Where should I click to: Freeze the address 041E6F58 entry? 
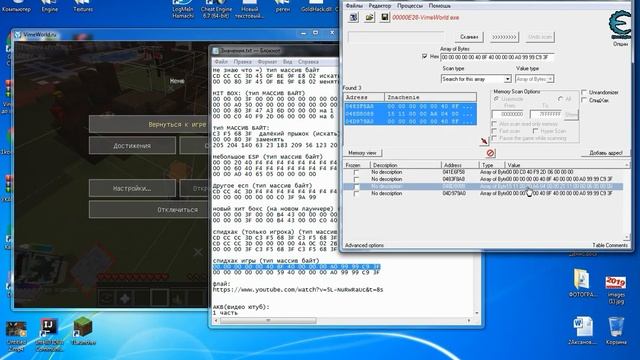[356, 172]
